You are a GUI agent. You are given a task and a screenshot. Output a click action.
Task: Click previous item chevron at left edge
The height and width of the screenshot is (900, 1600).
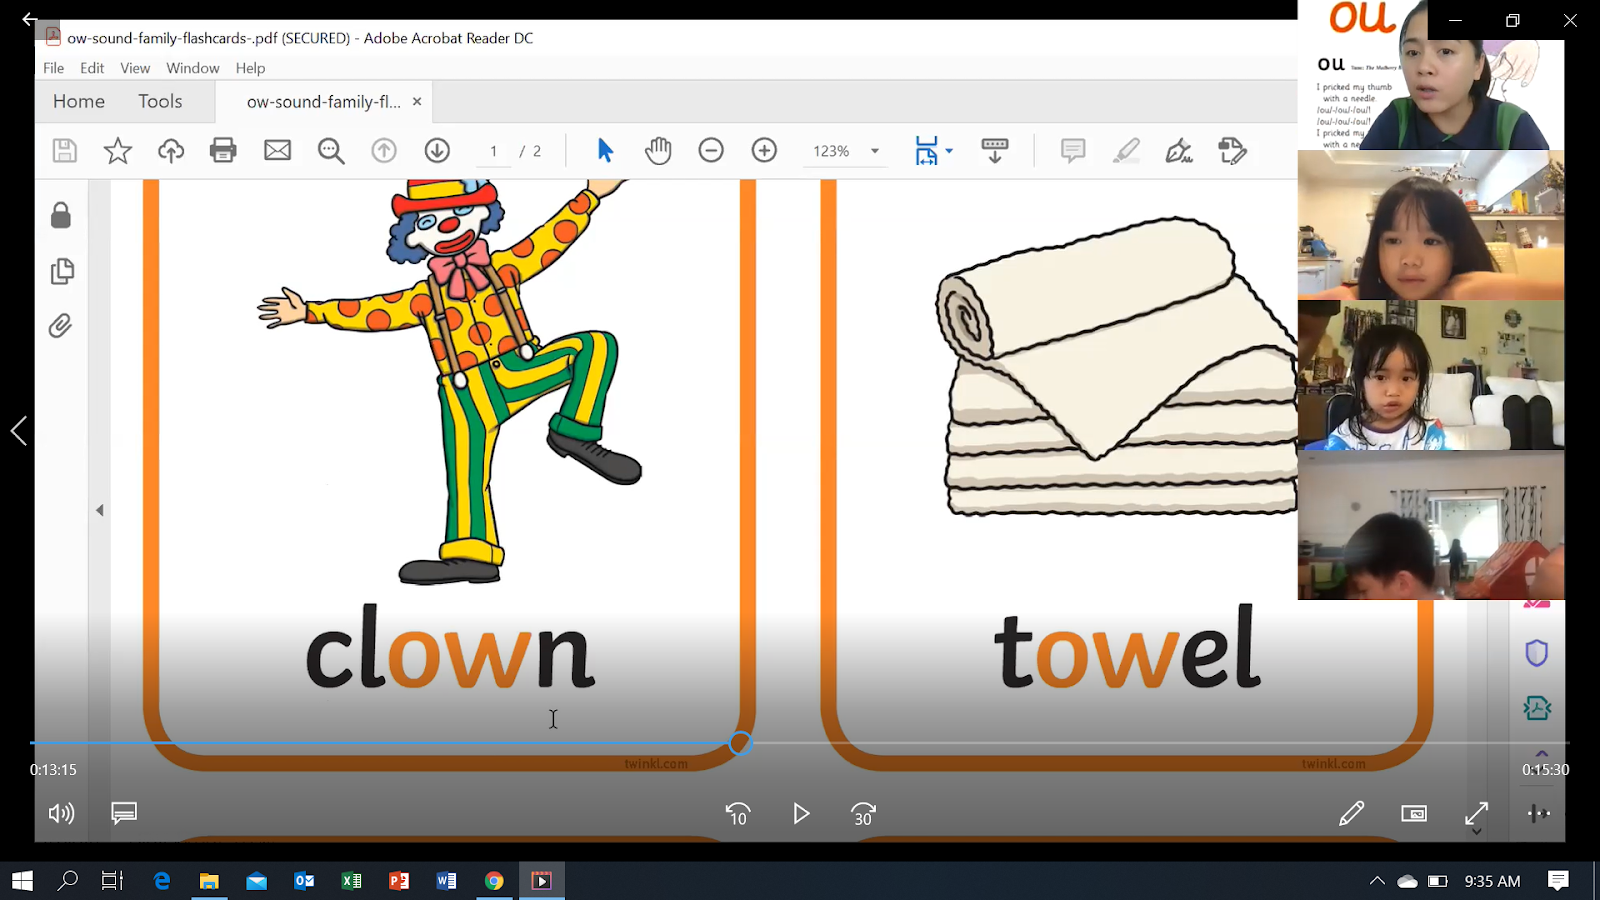pyautogui.click(x=18, y=431)
